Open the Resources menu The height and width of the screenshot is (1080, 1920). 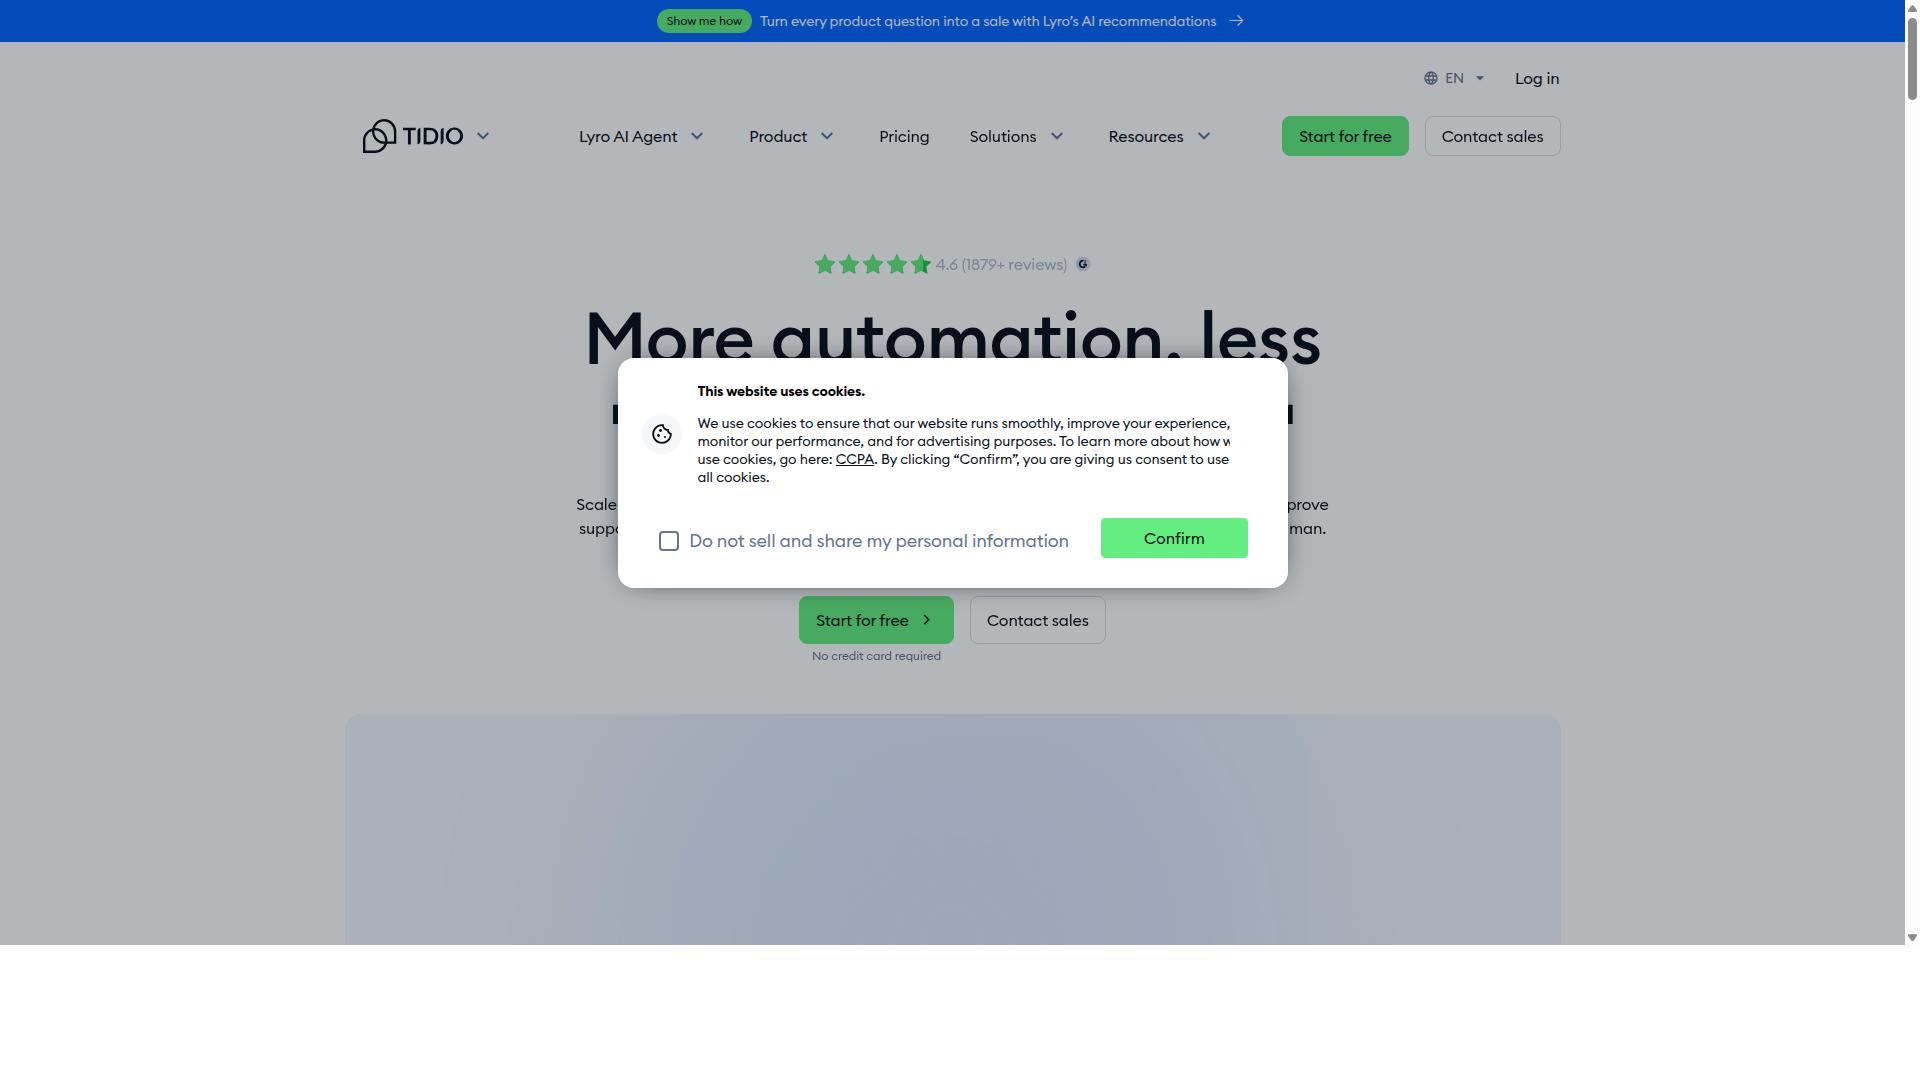(x=1145, y=136)
